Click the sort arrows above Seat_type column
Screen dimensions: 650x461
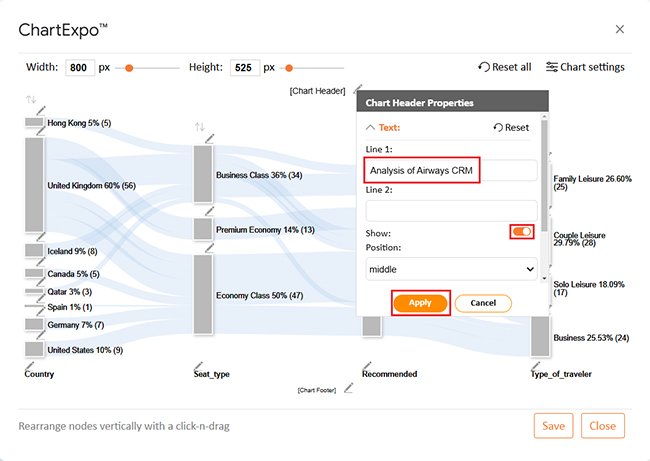tap(199, 127)
